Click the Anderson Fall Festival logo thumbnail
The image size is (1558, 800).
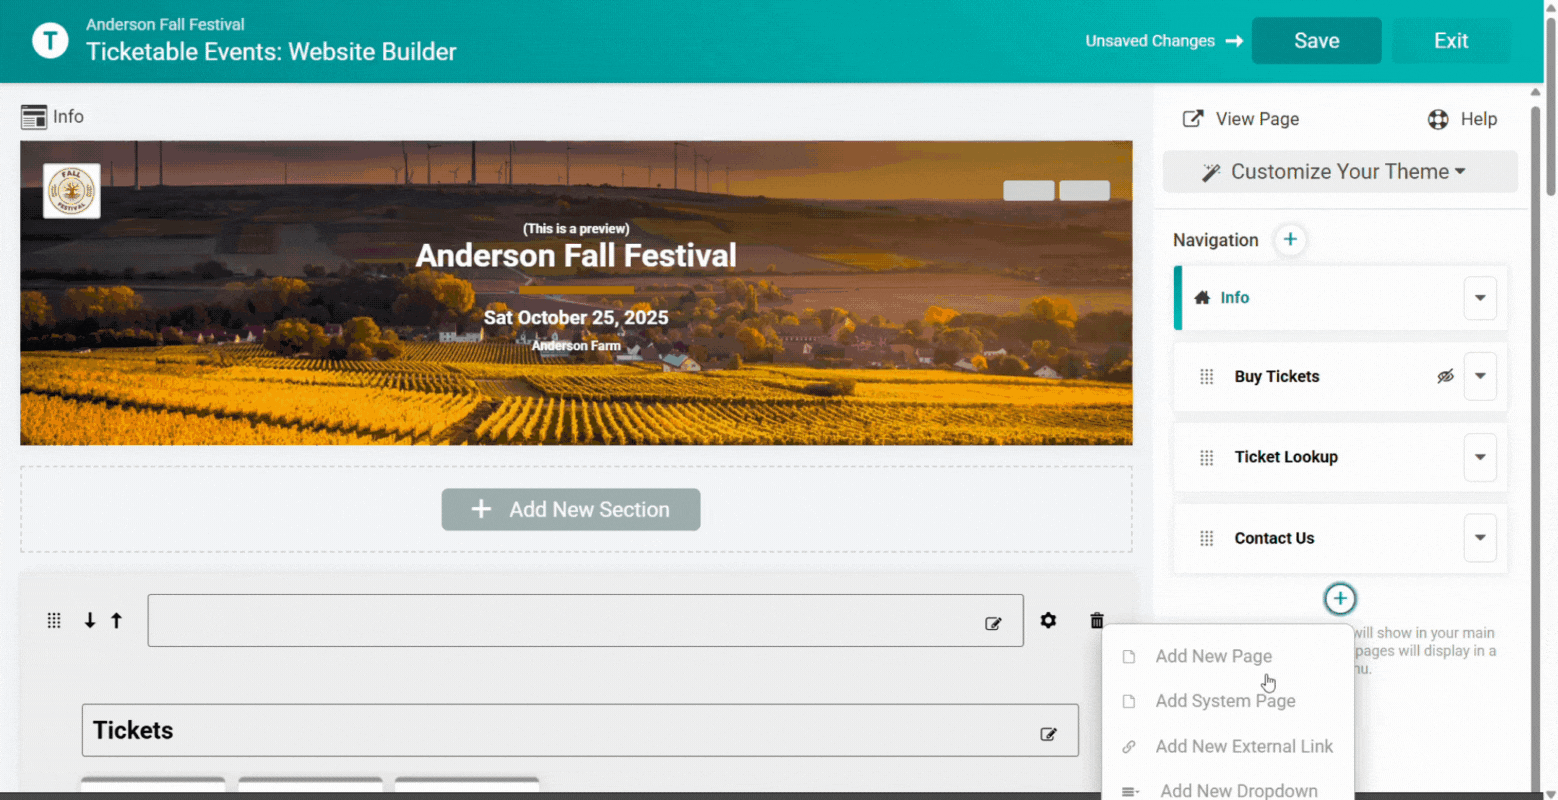[72, 190]
